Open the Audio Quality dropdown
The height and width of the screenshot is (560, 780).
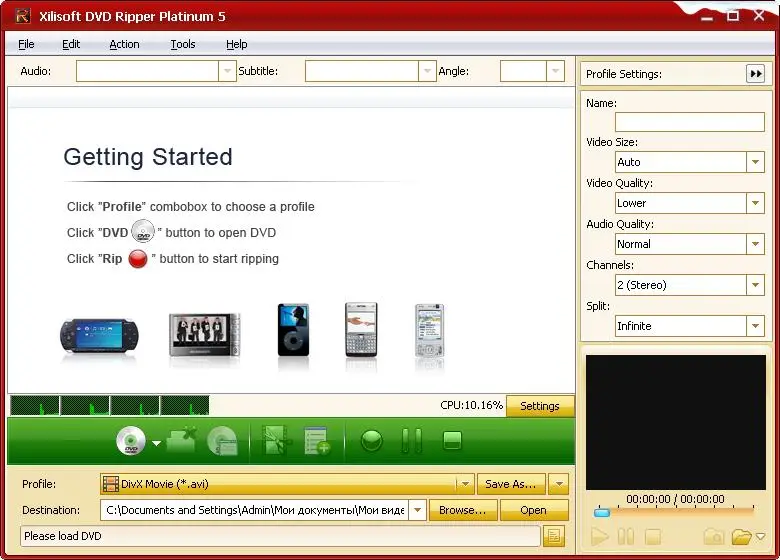(755, 244)
